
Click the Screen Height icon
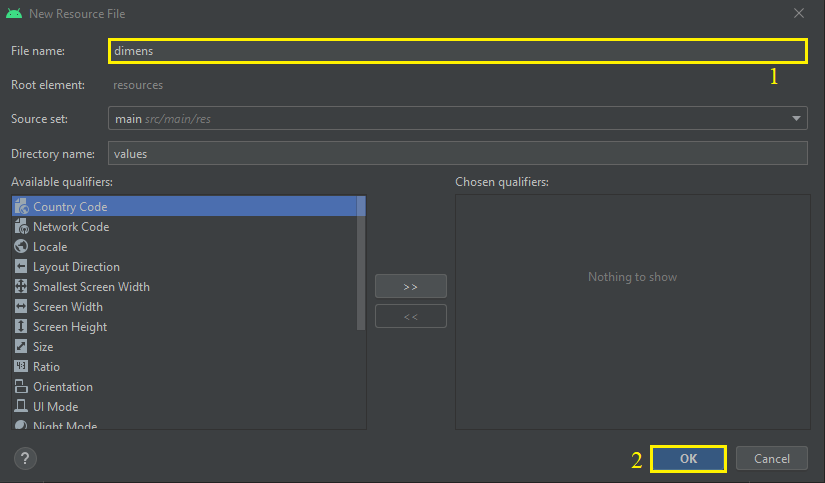tap(21, 326)
